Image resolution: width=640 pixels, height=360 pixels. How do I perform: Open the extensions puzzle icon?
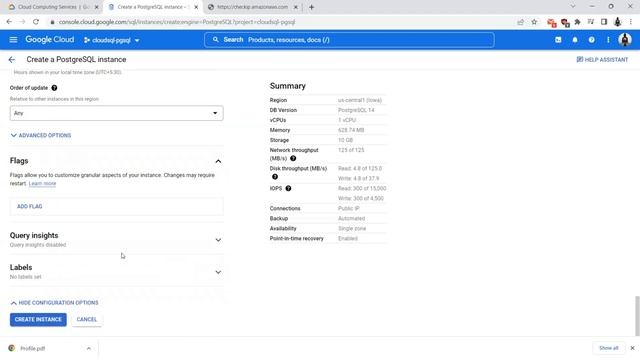pyautogui.click(x=578, y=22)
